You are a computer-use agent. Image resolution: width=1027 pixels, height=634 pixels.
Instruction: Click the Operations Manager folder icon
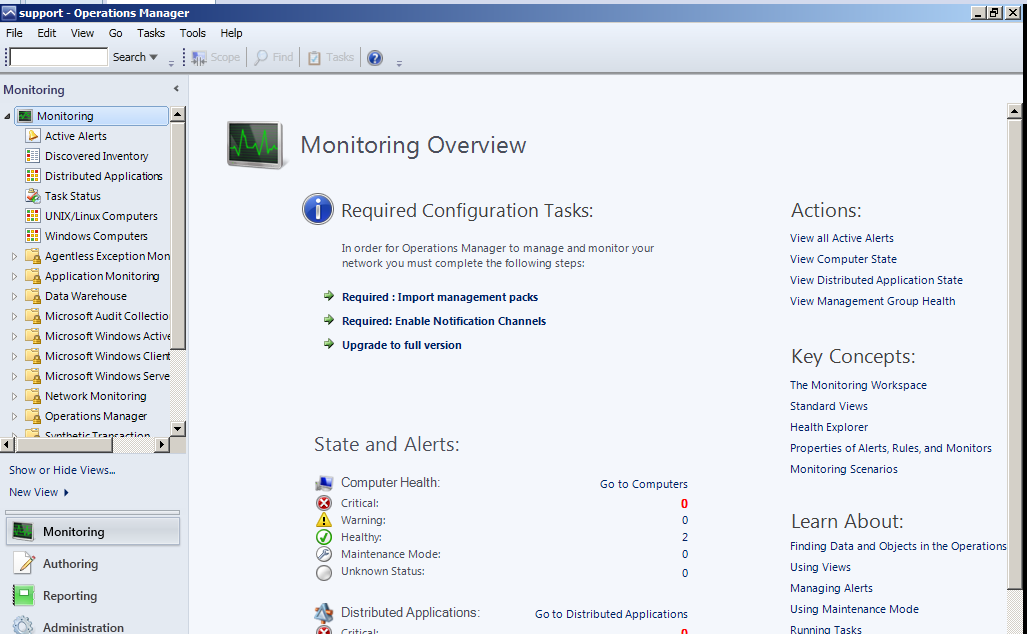[x=32, y=416]
